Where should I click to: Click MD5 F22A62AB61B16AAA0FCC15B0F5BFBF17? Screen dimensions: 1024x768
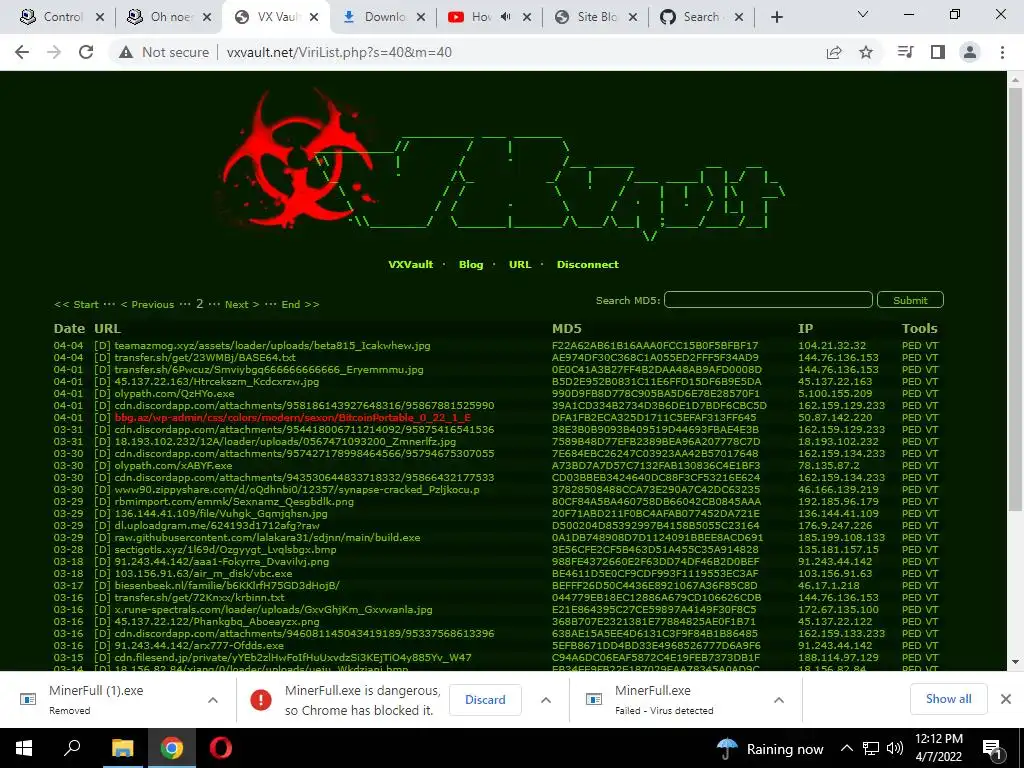(x=655, y=345)
